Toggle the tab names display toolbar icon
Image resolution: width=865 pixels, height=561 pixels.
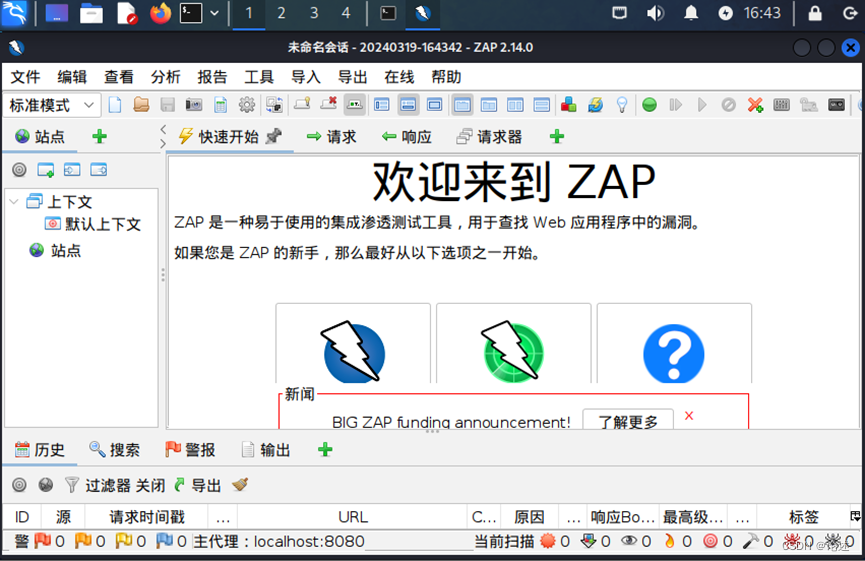tap(355, 105)
